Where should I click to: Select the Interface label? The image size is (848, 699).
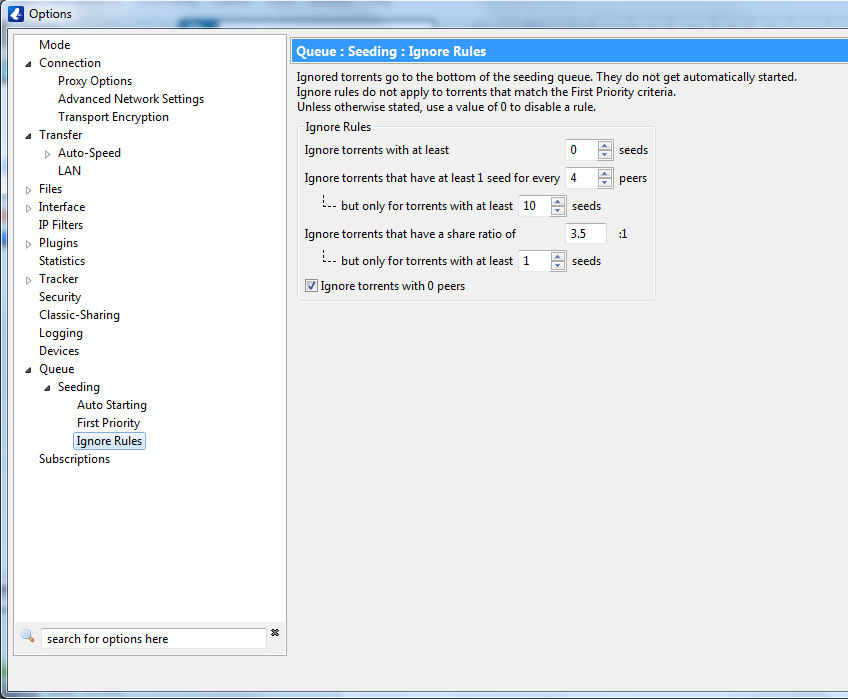click(62, 207)
